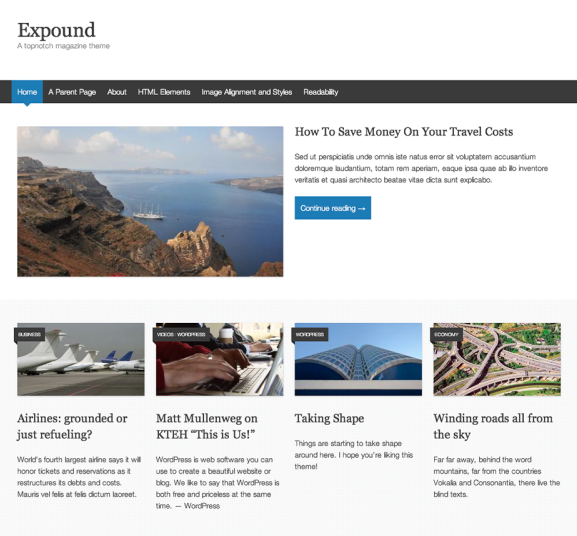Click the Expound site title
This screenshot has height=536, width=577.
56,30
